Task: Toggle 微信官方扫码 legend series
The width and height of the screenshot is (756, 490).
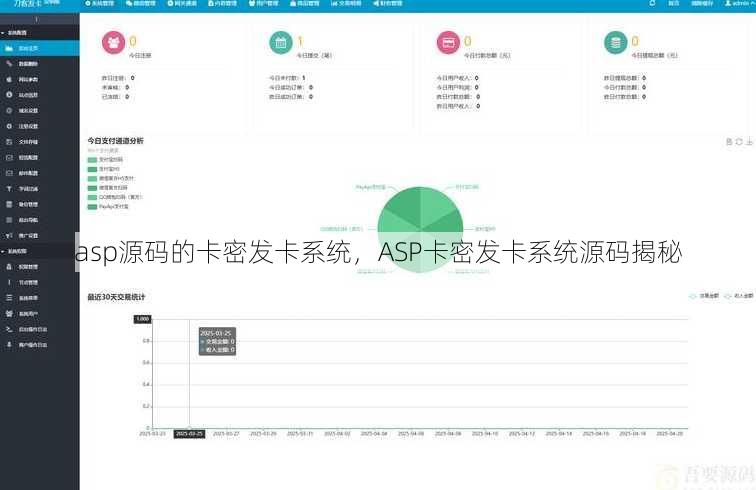Action: coord(108,188)
